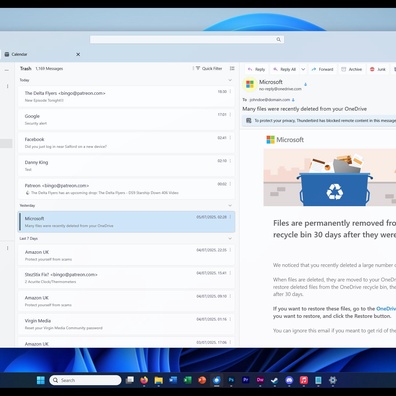Click the icon next to no-reply@onedrive.com
This screenshot has width=396, height=396.
coord(305,85)
